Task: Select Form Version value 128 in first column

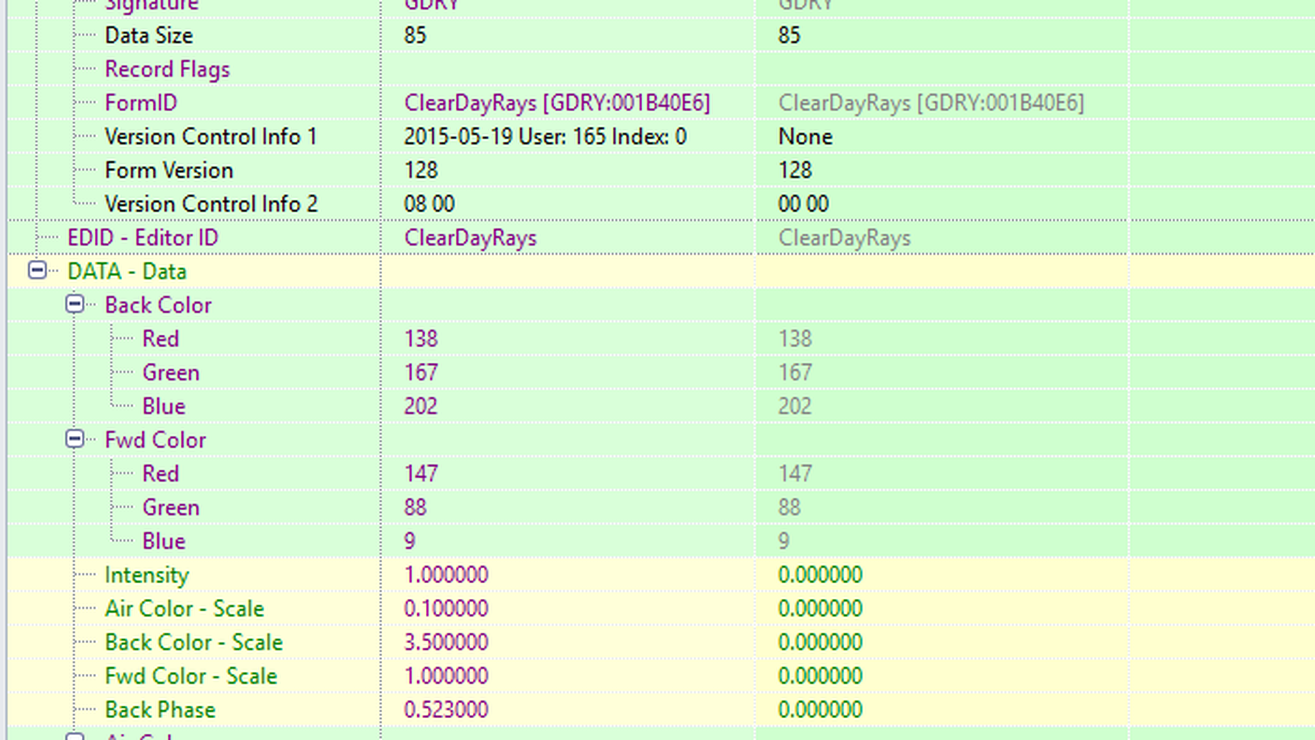Action: click(x=421, y=170)
